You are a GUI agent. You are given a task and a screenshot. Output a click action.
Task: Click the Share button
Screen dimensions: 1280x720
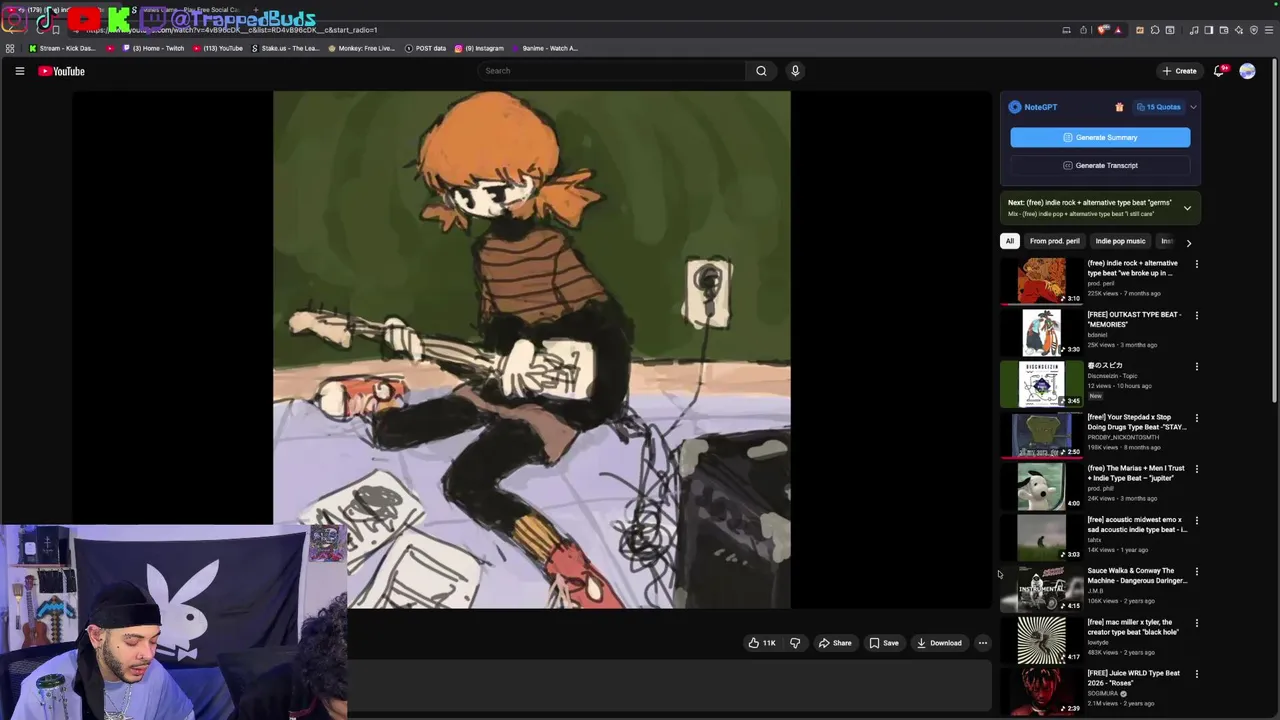coord(835,643)
